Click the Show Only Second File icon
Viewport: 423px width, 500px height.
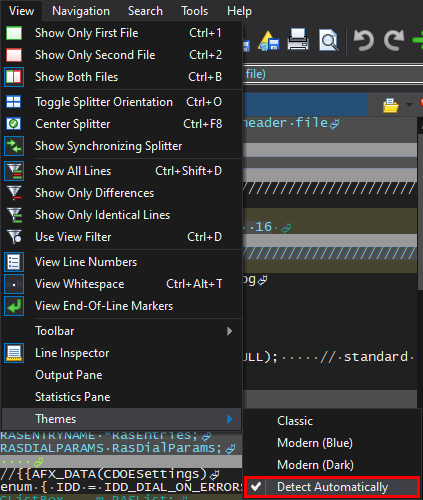(x=14, y=55)
